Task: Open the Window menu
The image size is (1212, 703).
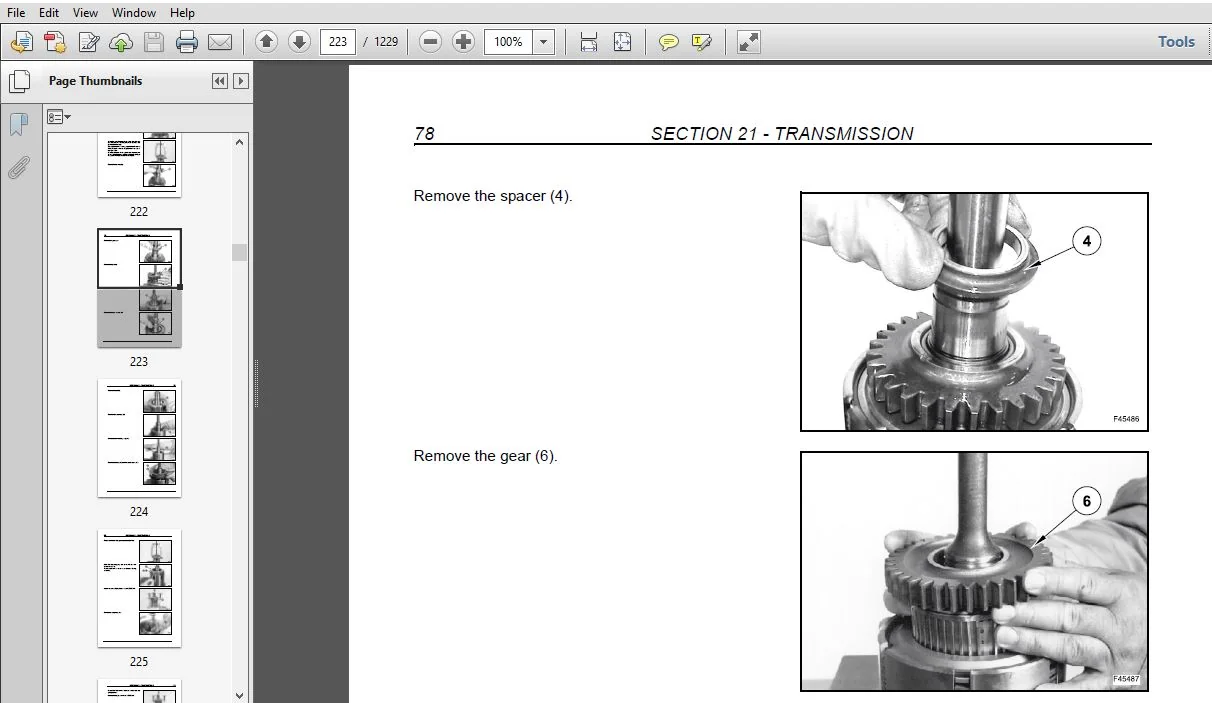Action: coord(133,13)
